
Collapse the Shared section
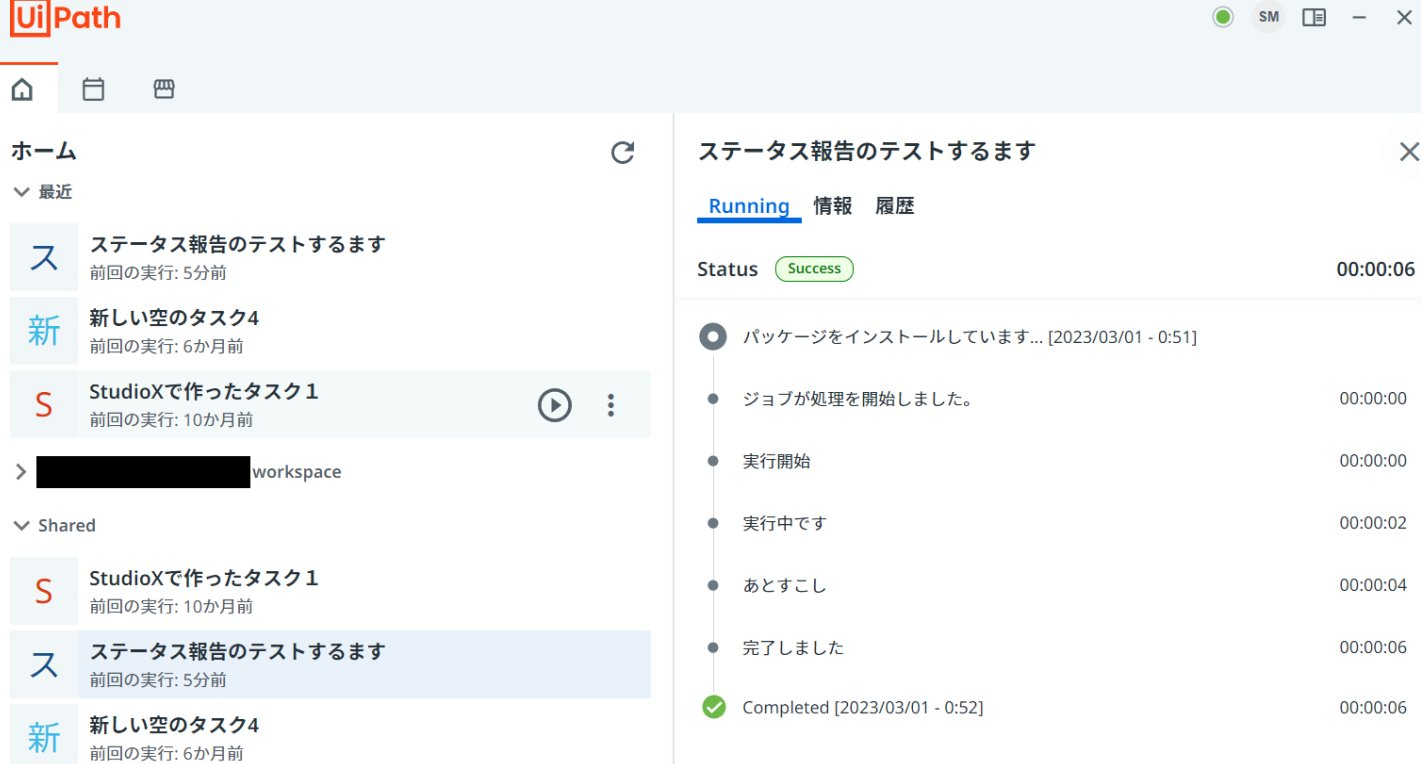[22, 526]
